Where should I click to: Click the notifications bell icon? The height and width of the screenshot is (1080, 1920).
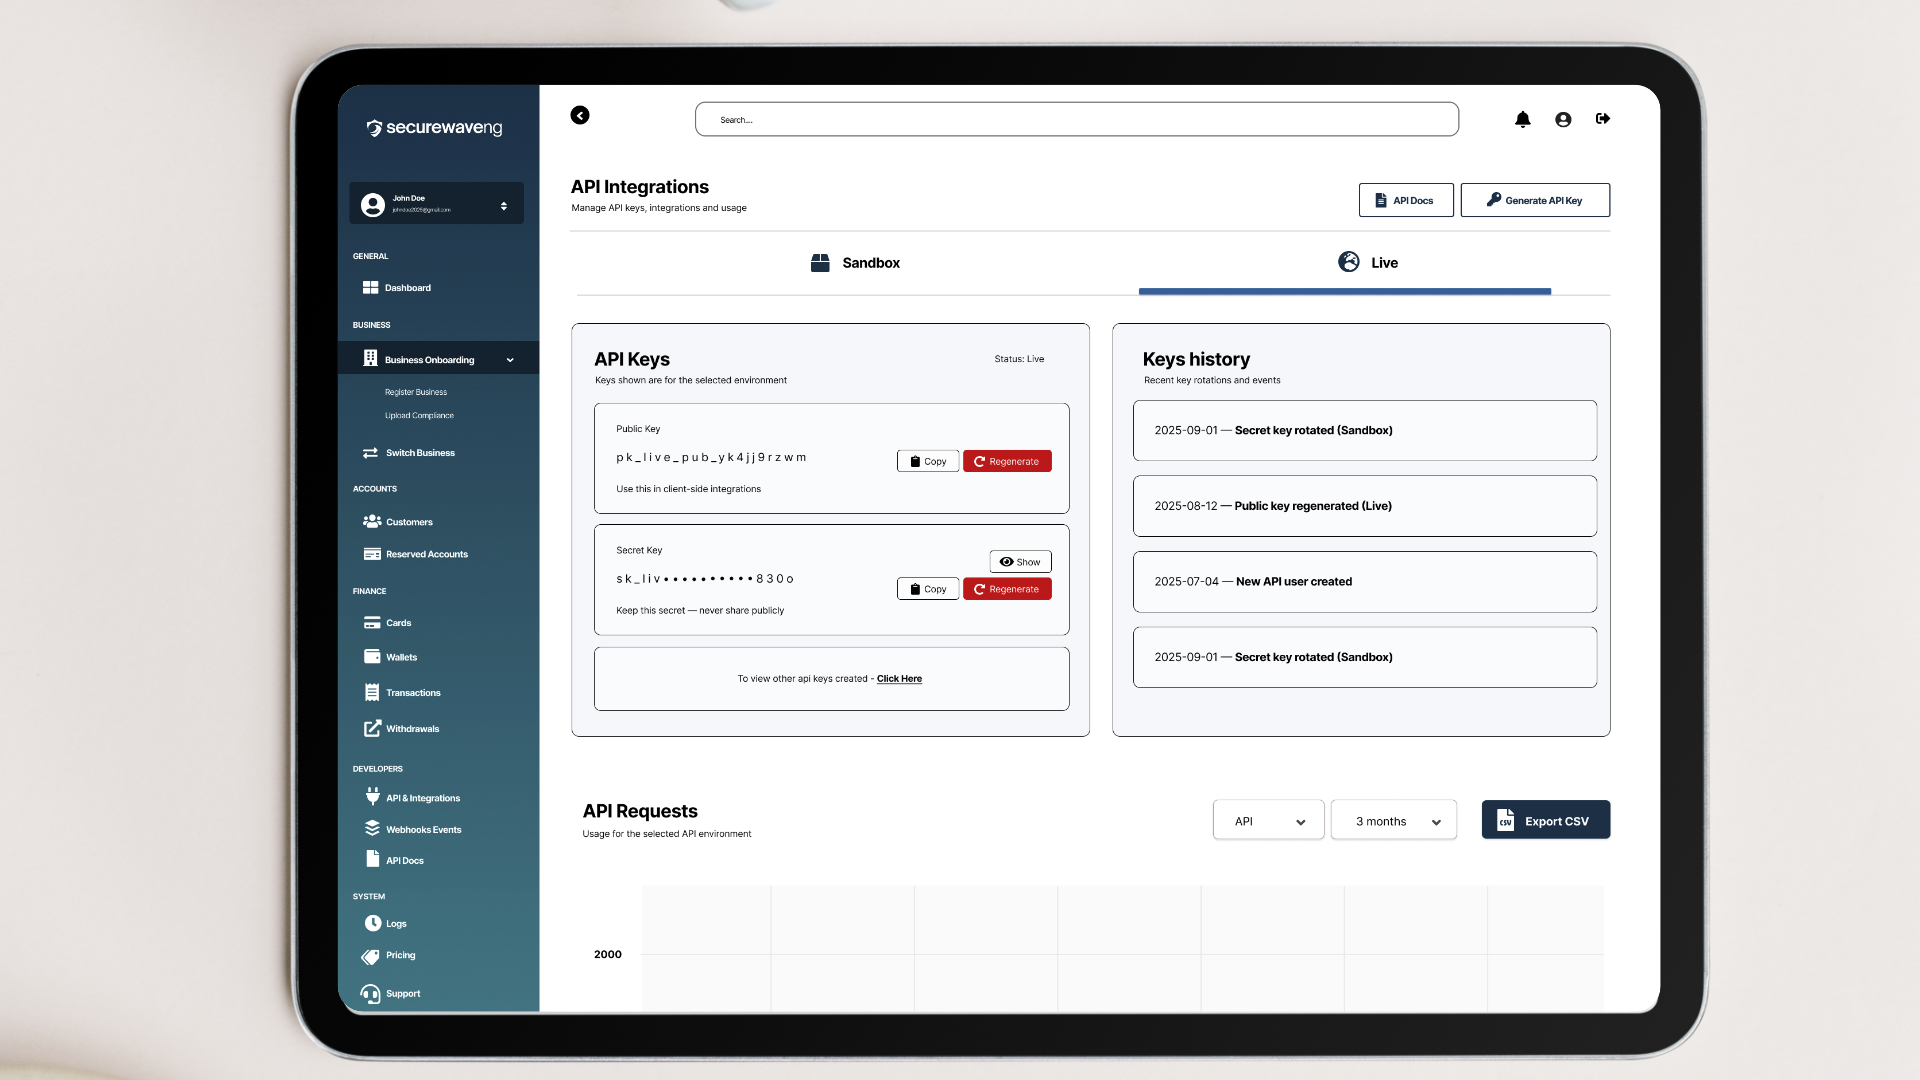(x=1522, y=120)
